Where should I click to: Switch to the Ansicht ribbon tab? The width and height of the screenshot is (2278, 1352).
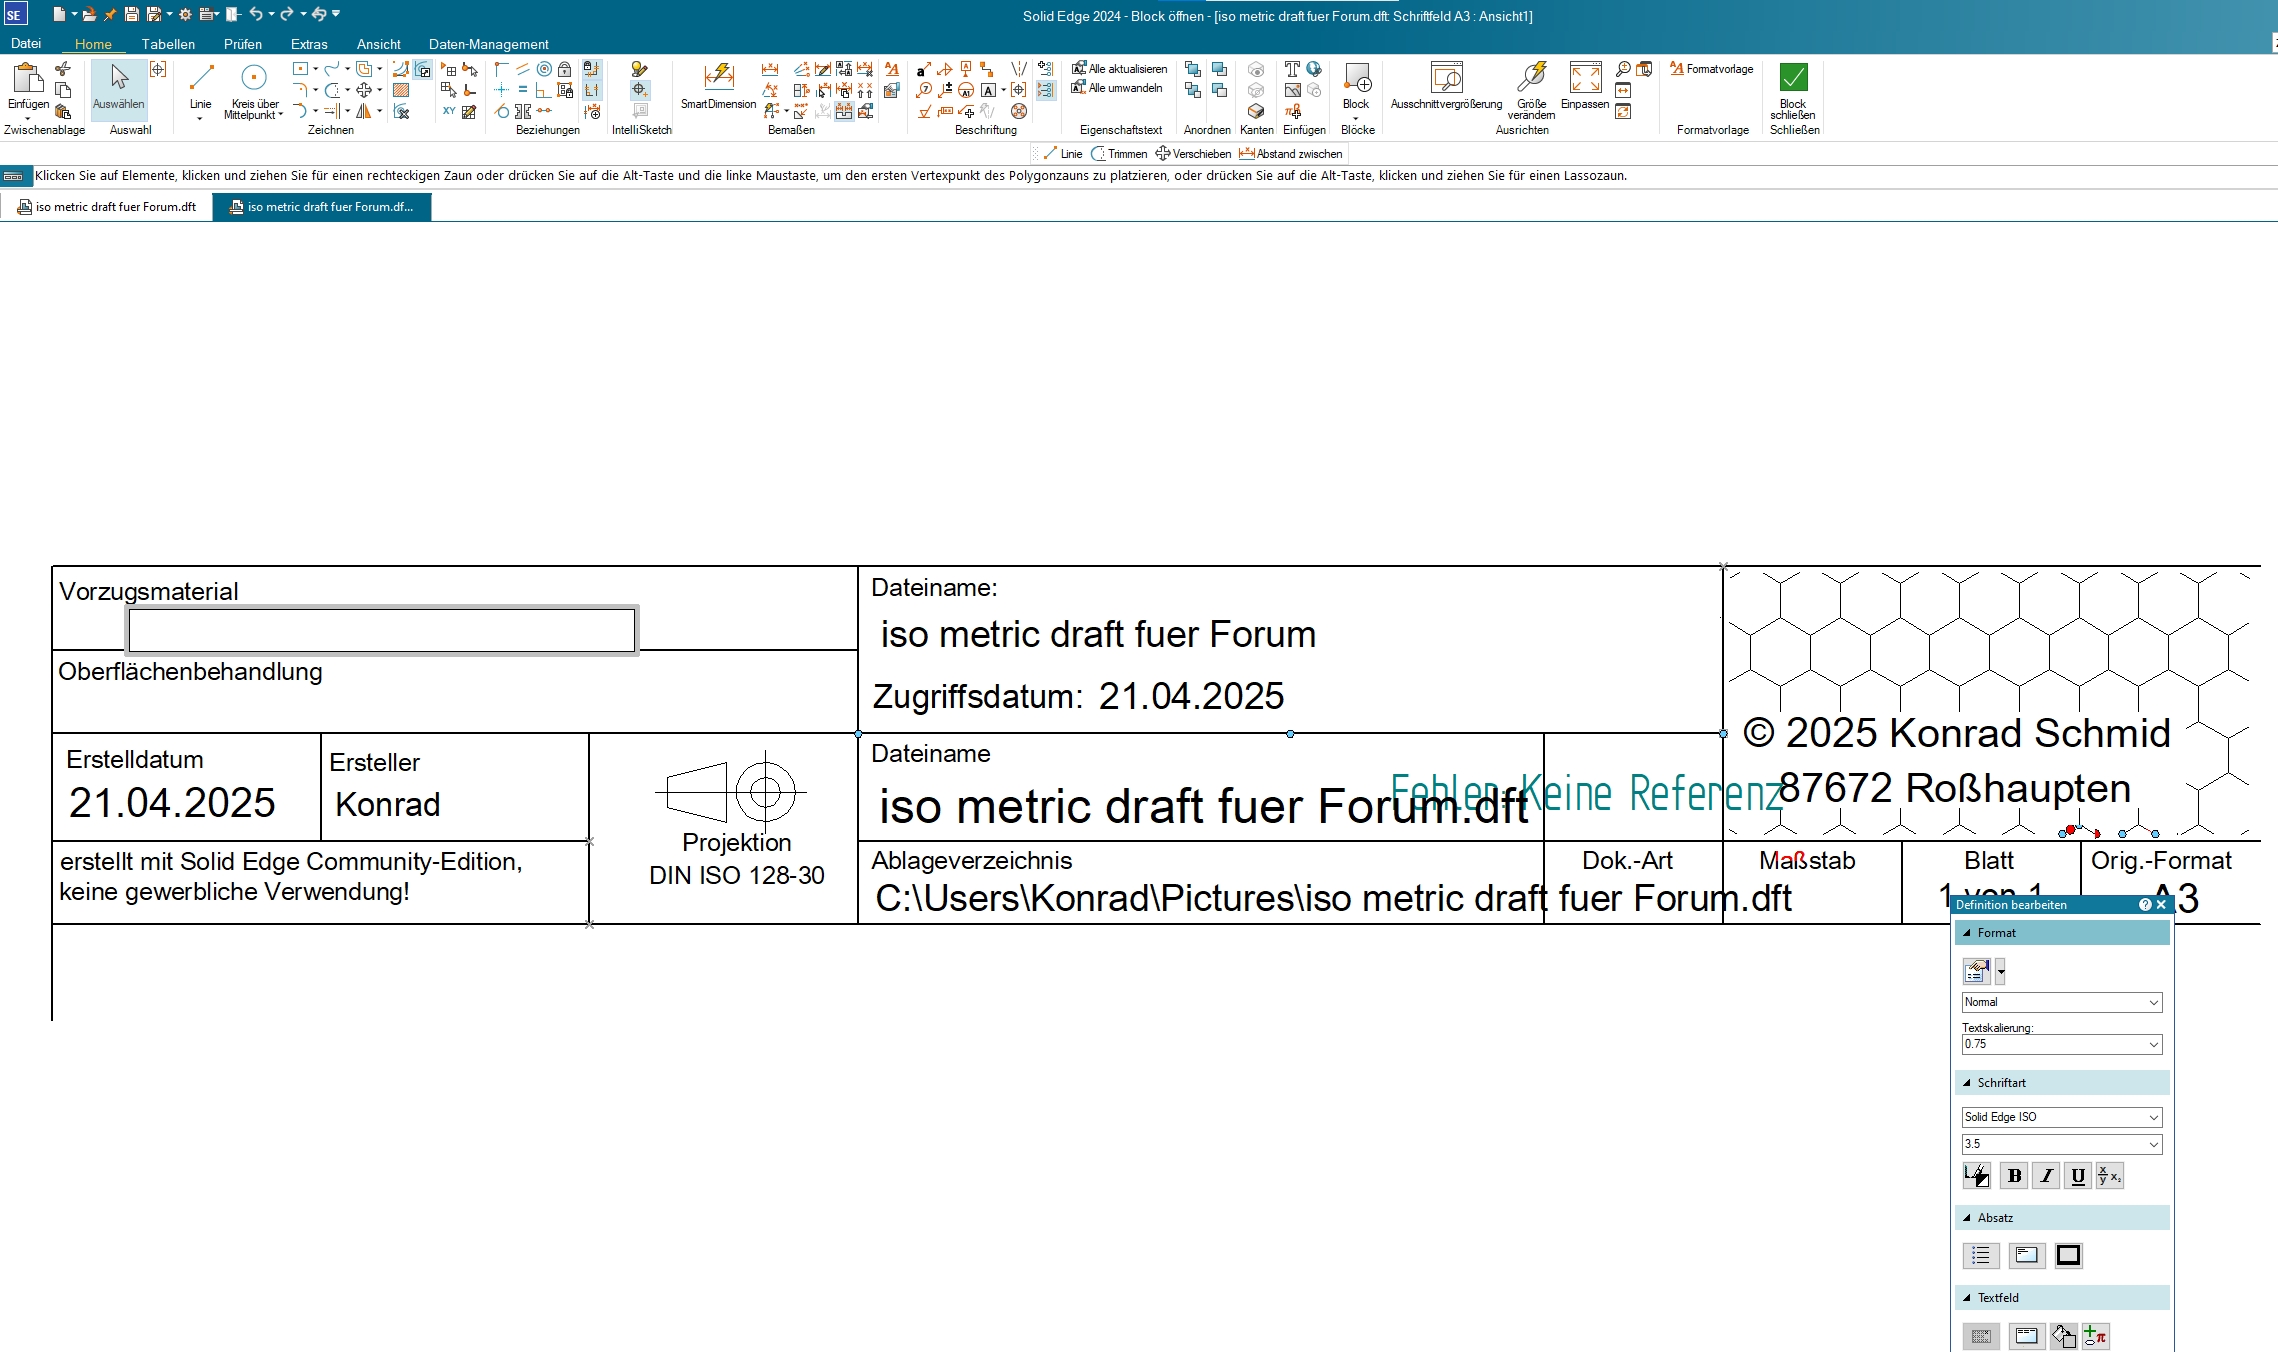[x=378, y=44]
